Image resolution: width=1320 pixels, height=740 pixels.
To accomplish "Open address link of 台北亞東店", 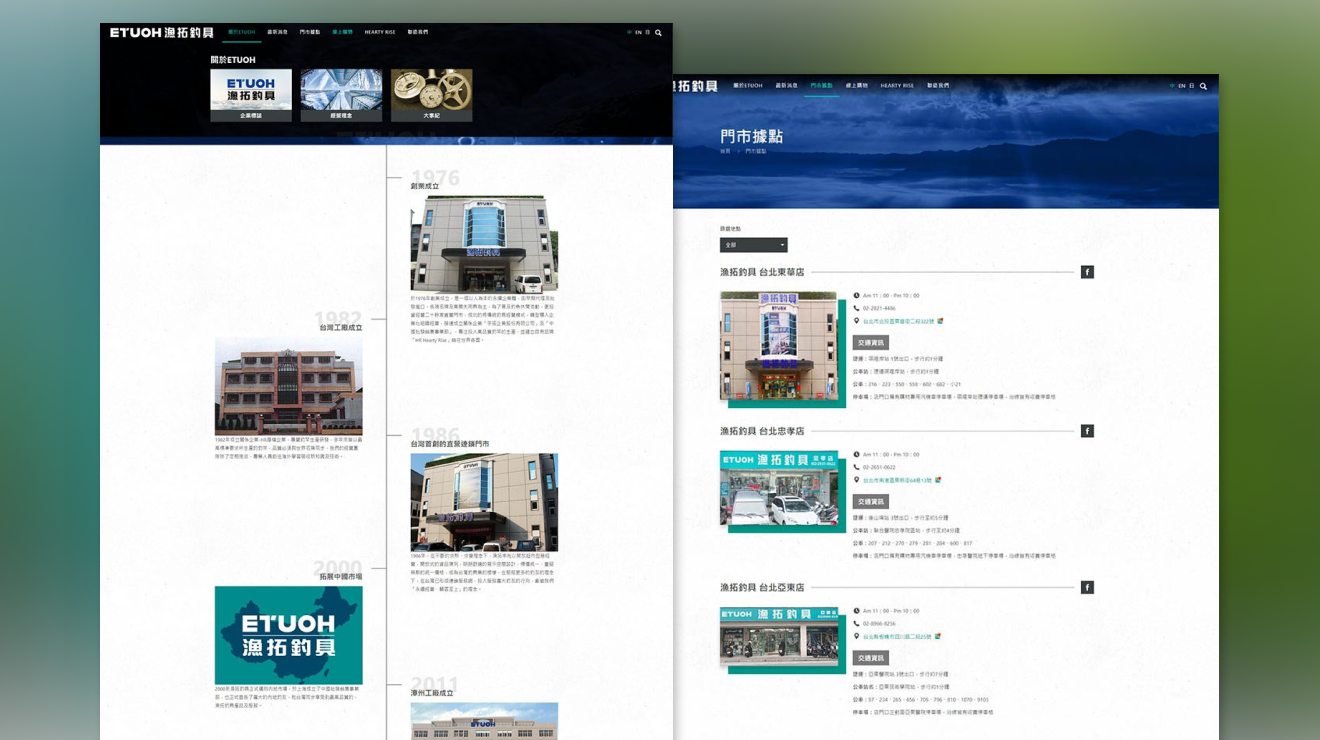I will coord(898,636).
